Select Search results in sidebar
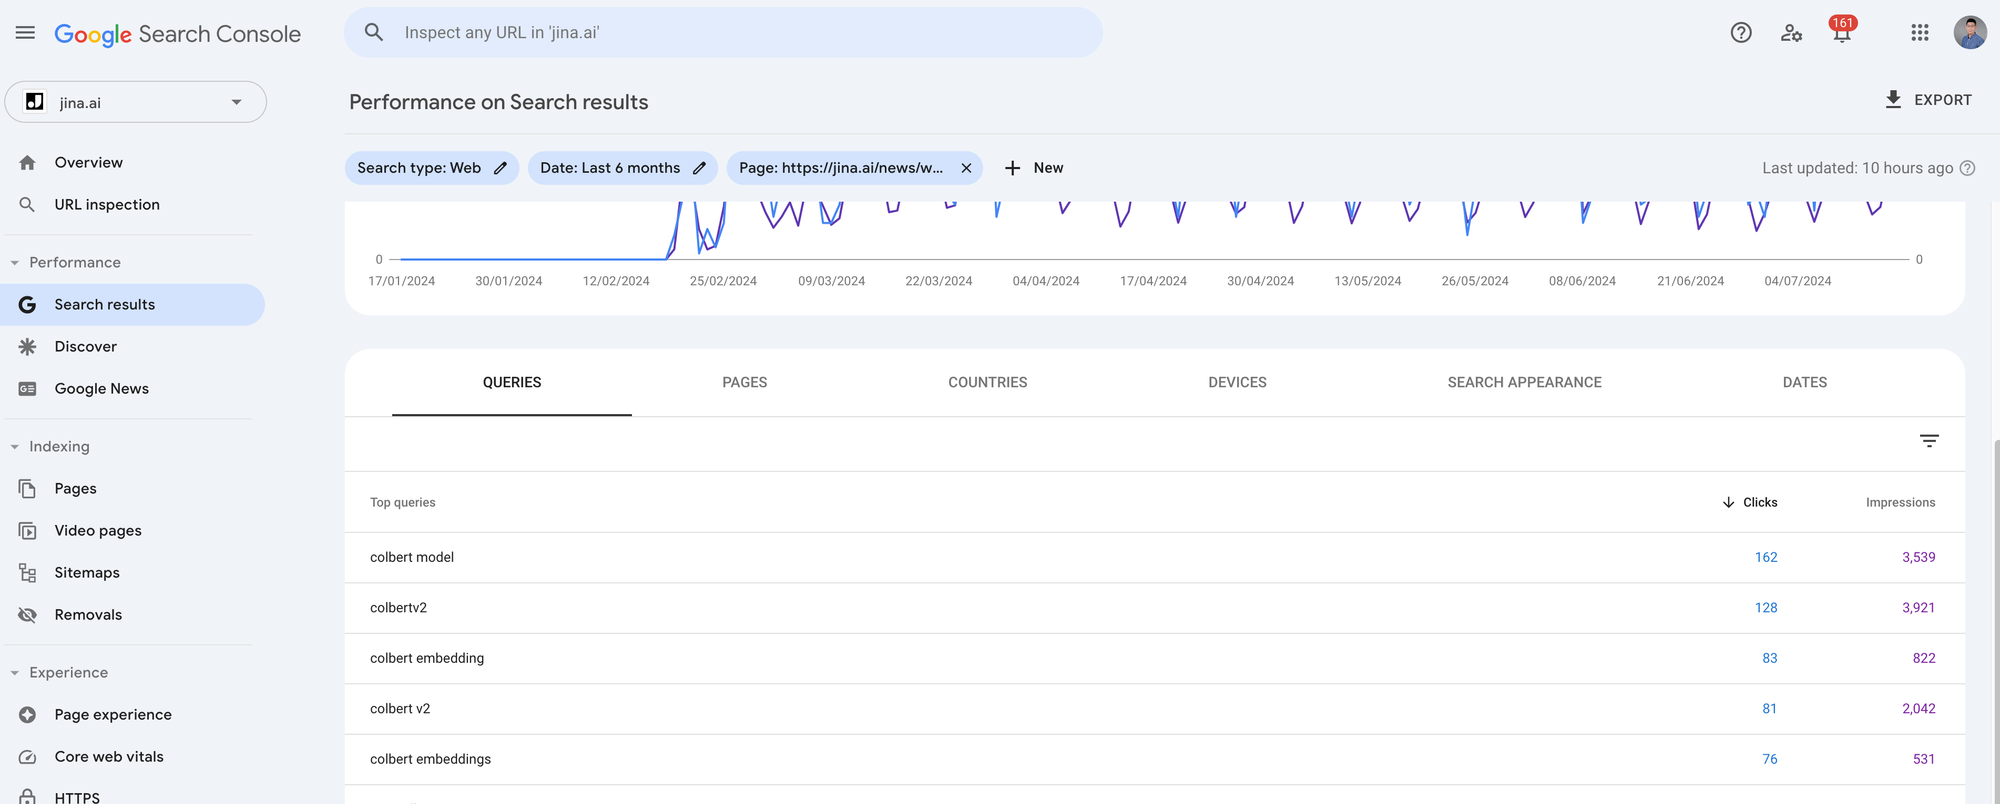 132,304
